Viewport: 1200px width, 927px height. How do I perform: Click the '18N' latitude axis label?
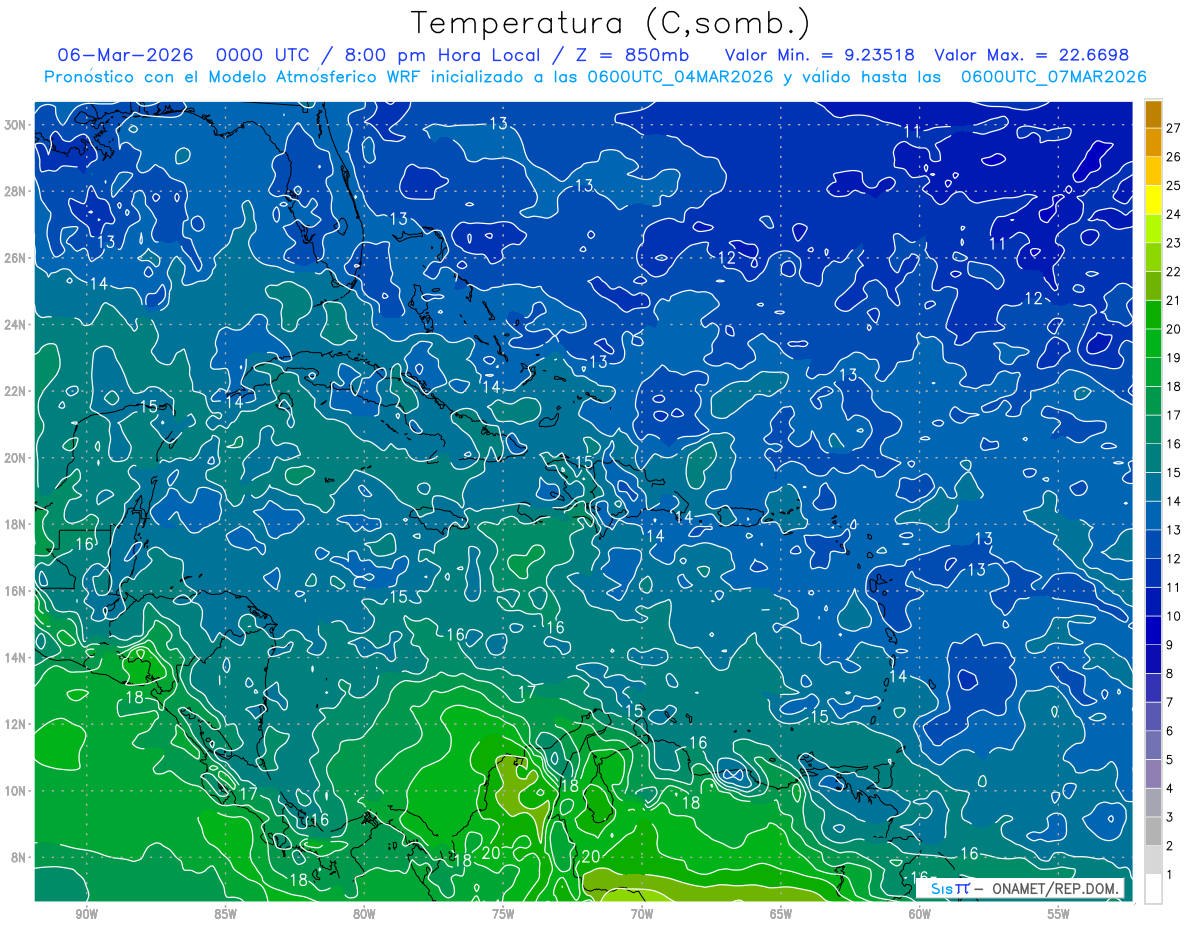pos(16,524)
